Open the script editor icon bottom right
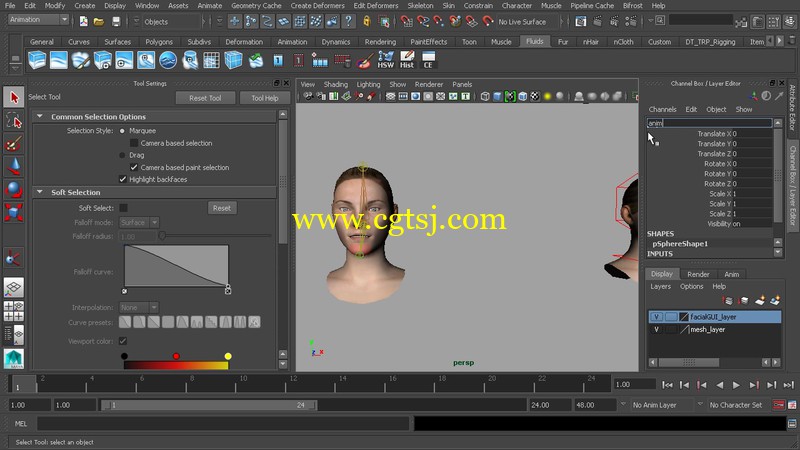 (792, 423)
